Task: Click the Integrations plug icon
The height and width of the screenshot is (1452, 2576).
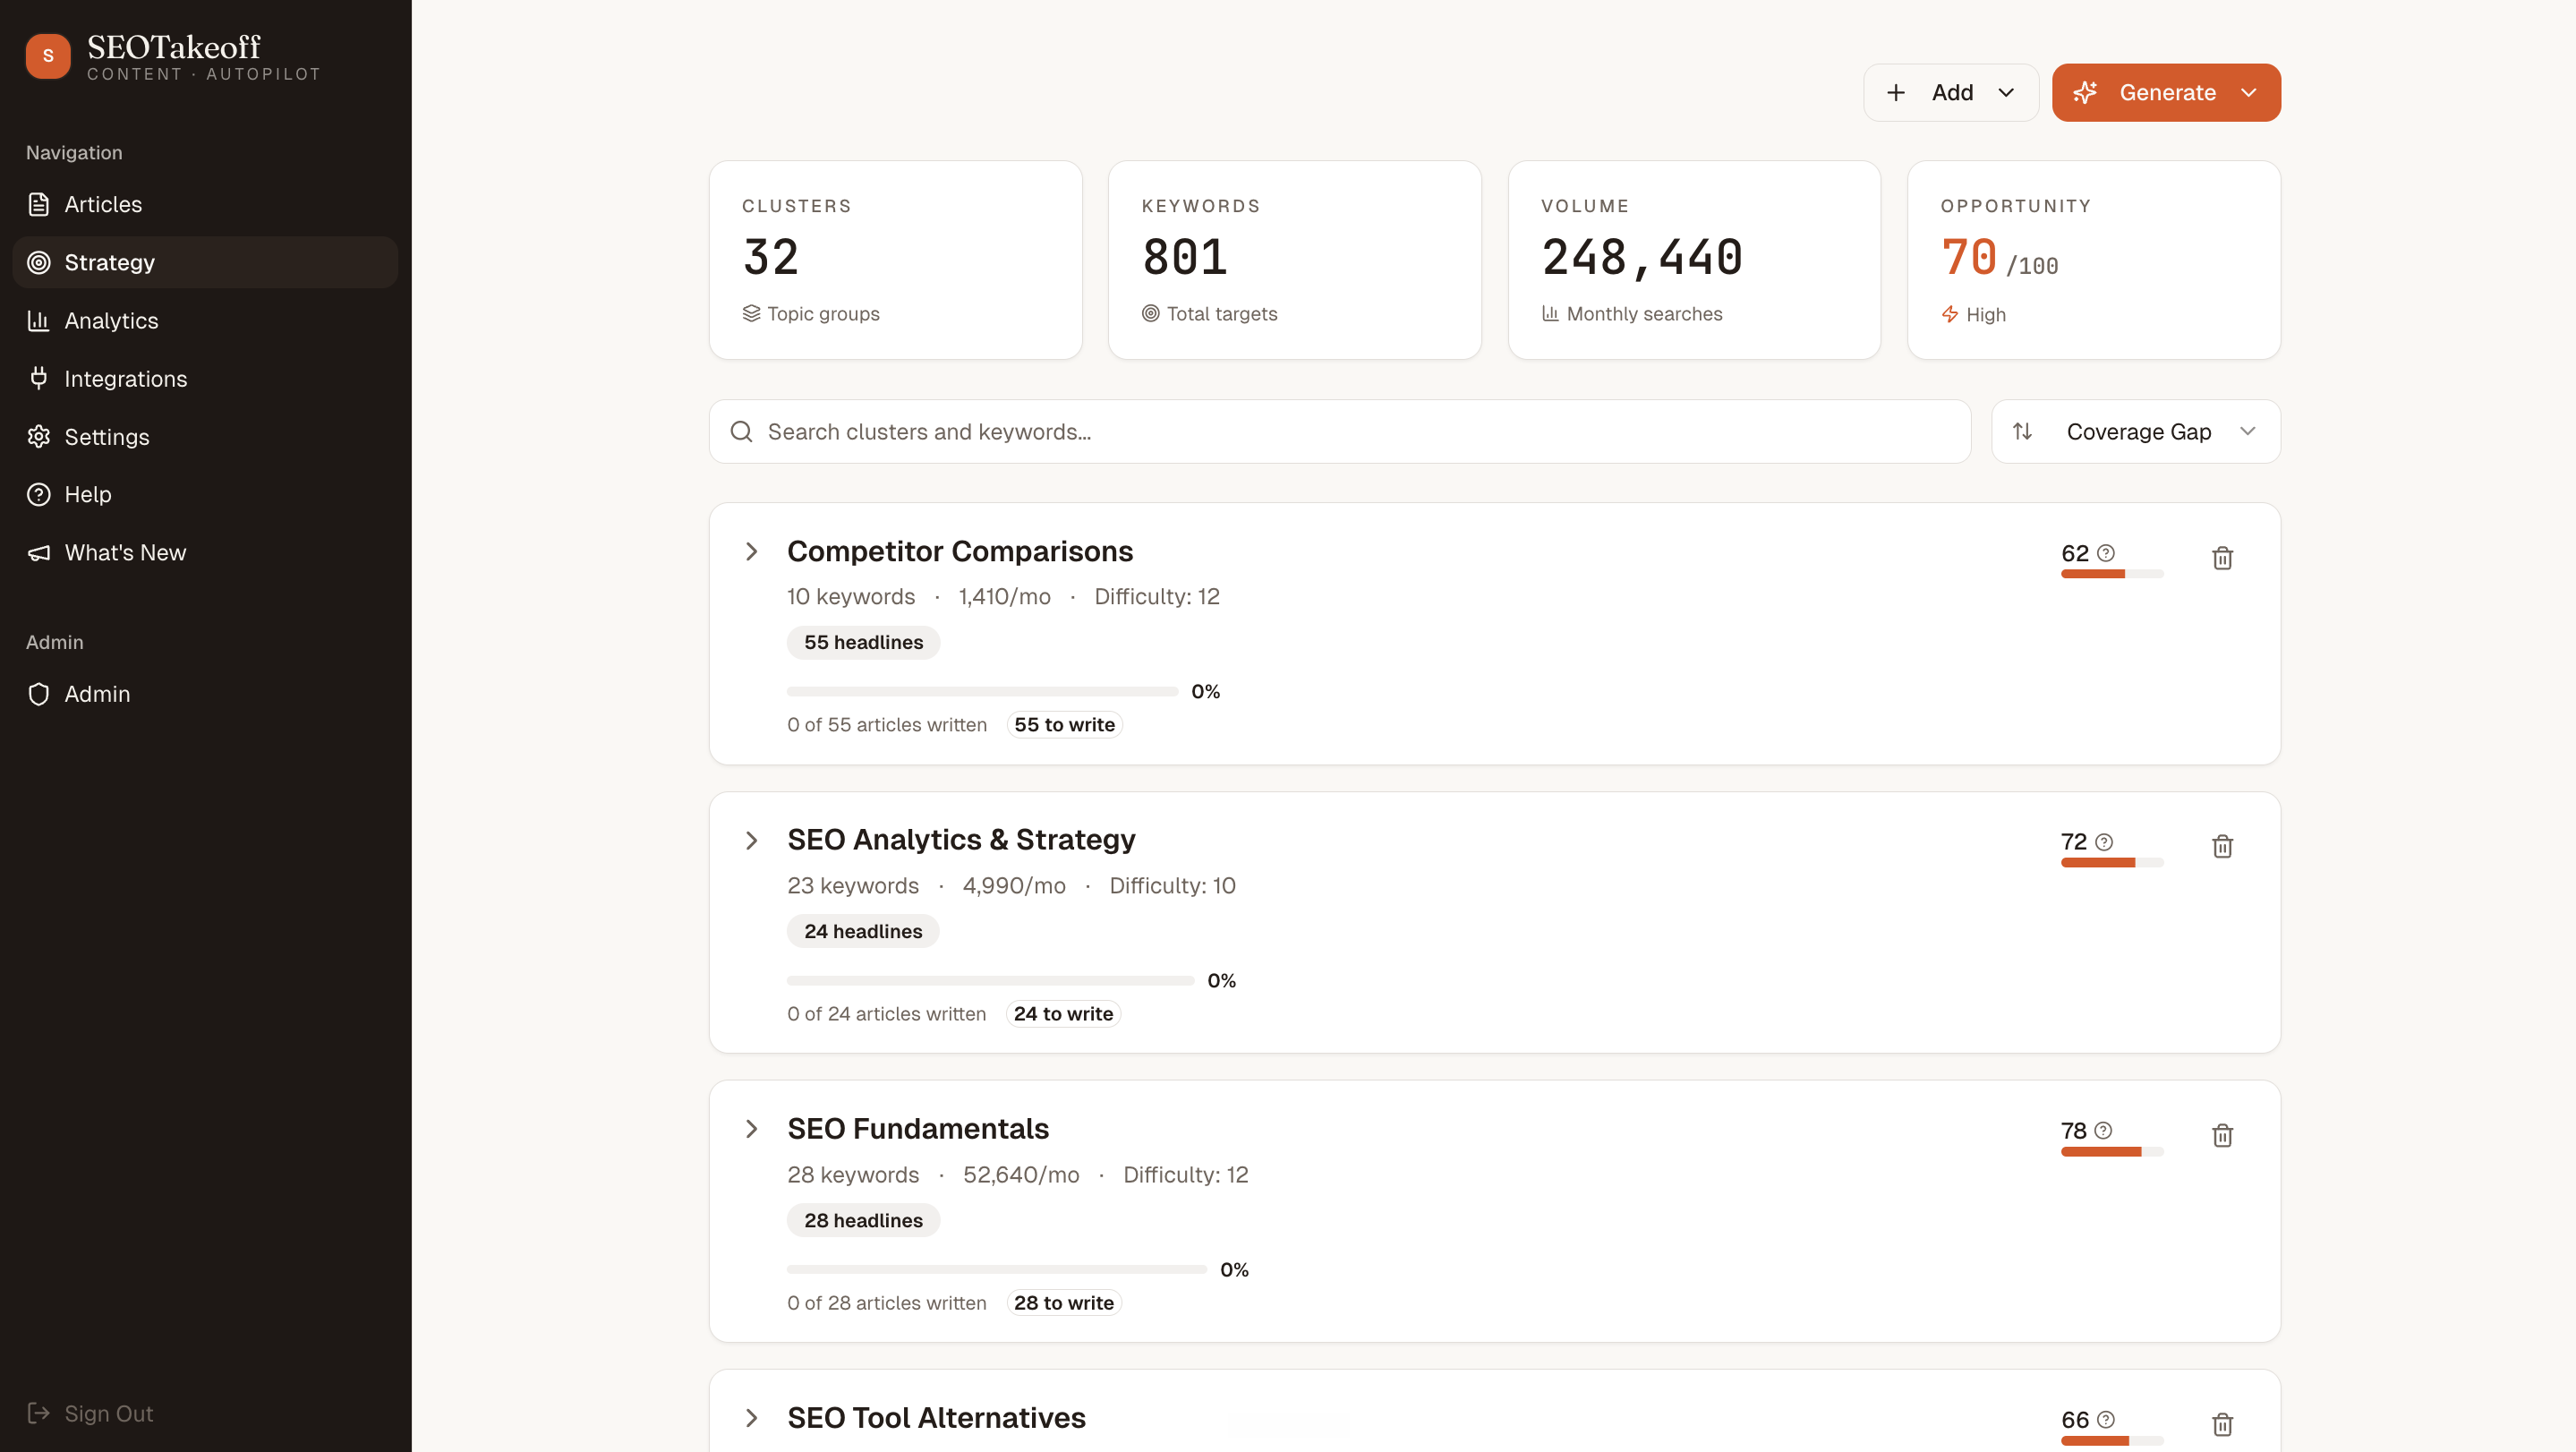Action: (38, 378)
